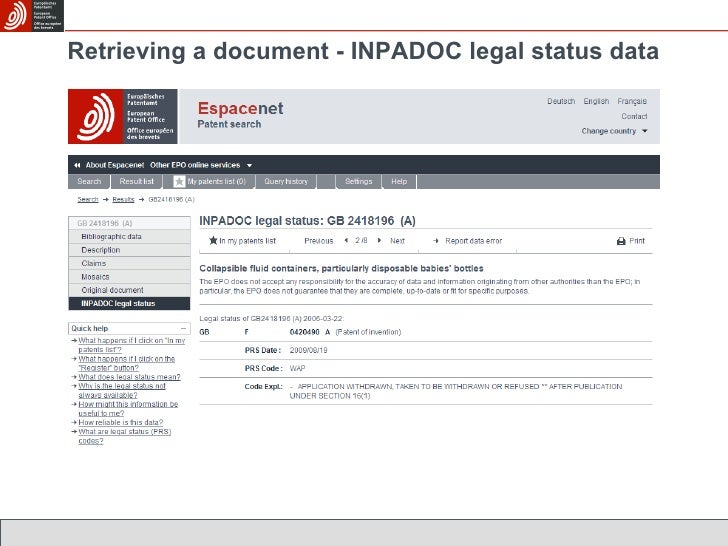Click the GB 2418196 (A) sidebar header
728x546 pixels.
pos(130,223)
